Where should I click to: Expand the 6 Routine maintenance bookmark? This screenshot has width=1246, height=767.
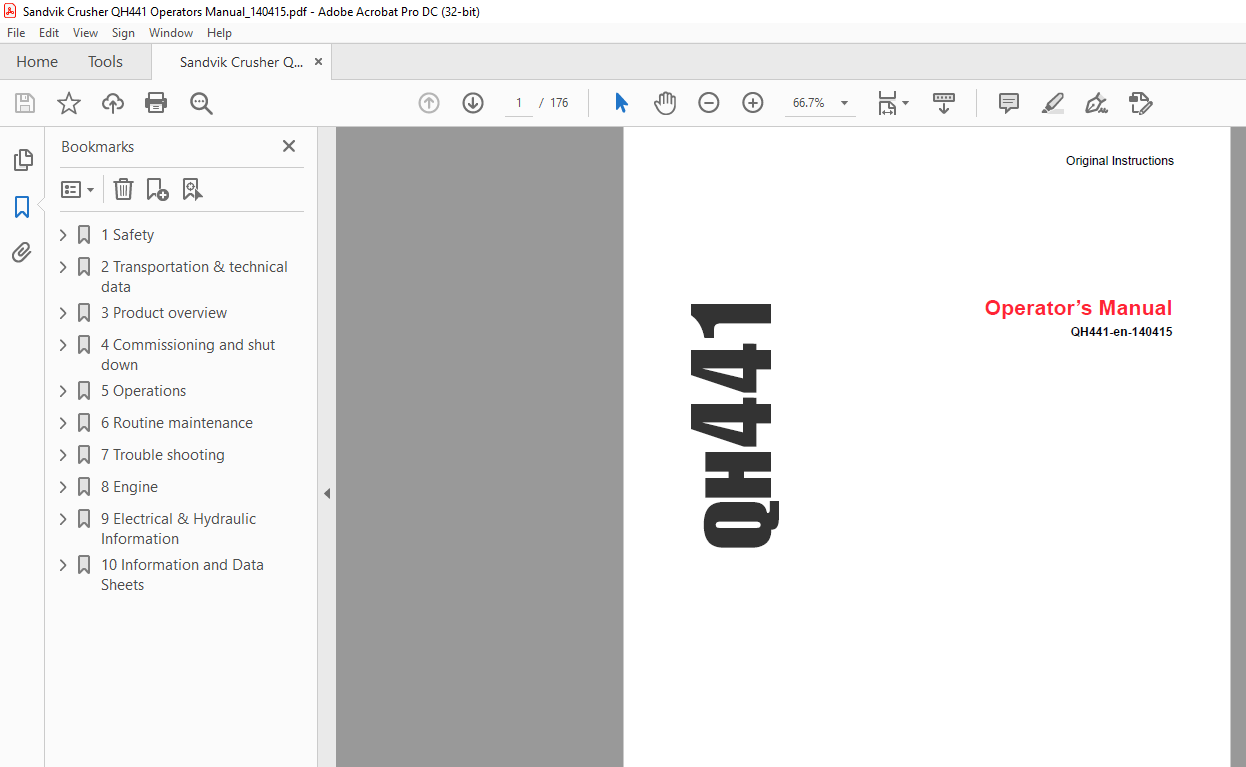pyautogui.click(x=63, y=423)
